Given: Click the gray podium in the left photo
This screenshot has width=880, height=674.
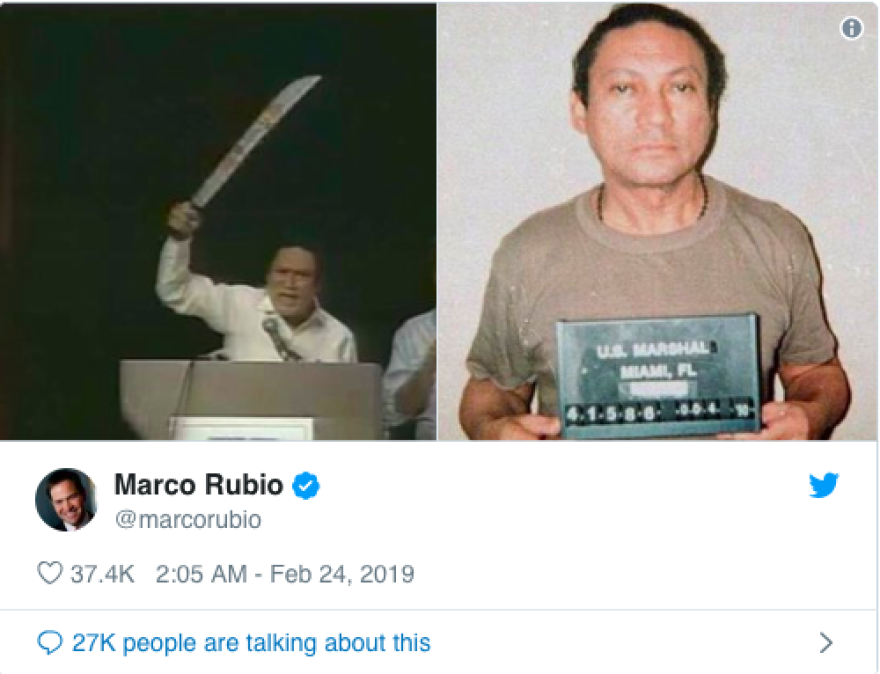Looking at the screenshot, I should (x=251, y=400).
